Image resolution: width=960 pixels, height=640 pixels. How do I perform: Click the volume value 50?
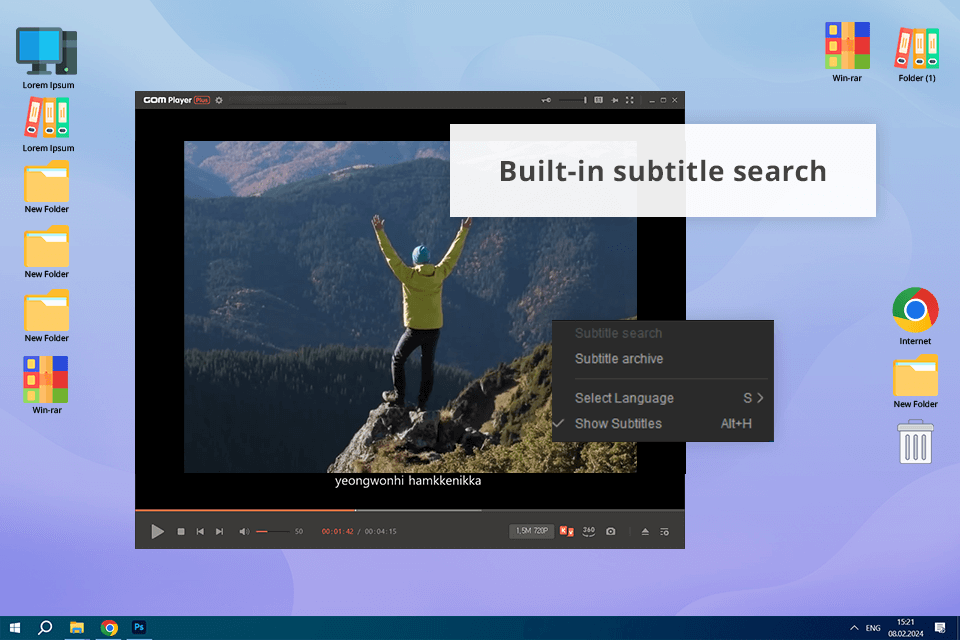tap(299, 532)
